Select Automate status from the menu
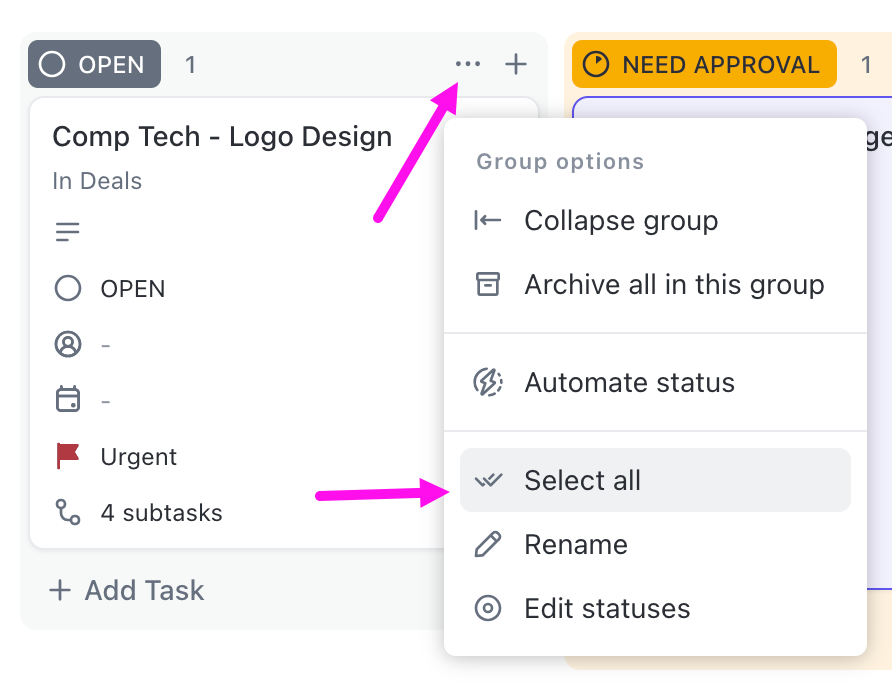This screenshot has width=892, height=682. click(x=629, y=382)
